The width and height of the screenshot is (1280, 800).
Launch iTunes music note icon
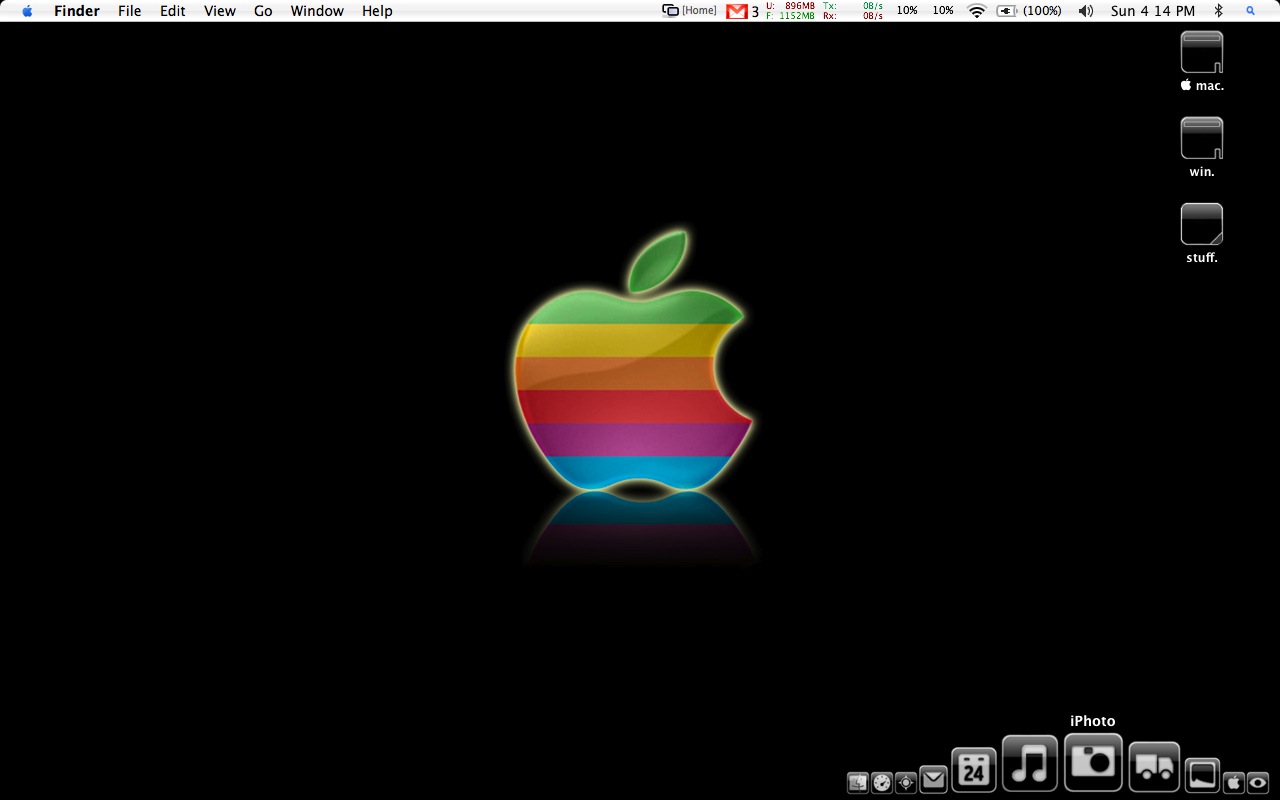[x=1029, y=764]
